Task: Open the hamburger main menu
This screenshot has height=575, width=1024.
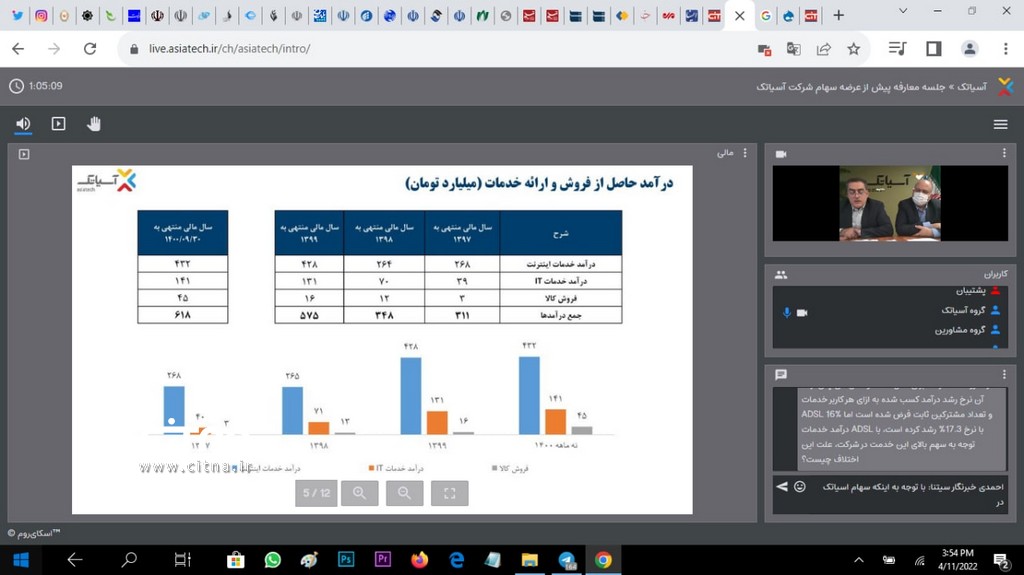Action: coord(1000,124)
